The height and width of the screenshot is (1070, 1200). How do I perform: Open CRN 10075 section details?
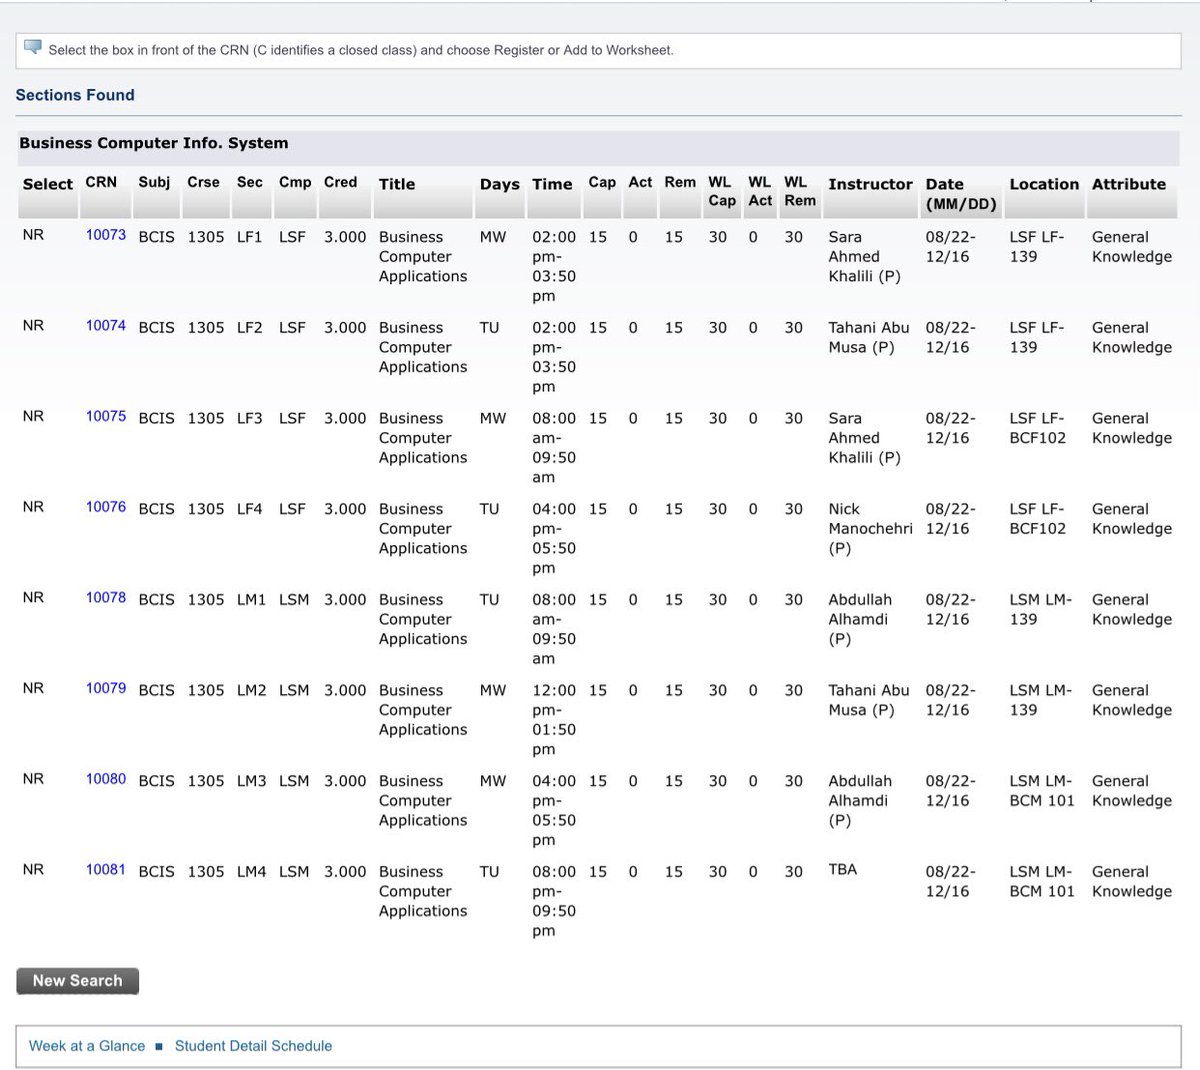click(x=106, y=416)
